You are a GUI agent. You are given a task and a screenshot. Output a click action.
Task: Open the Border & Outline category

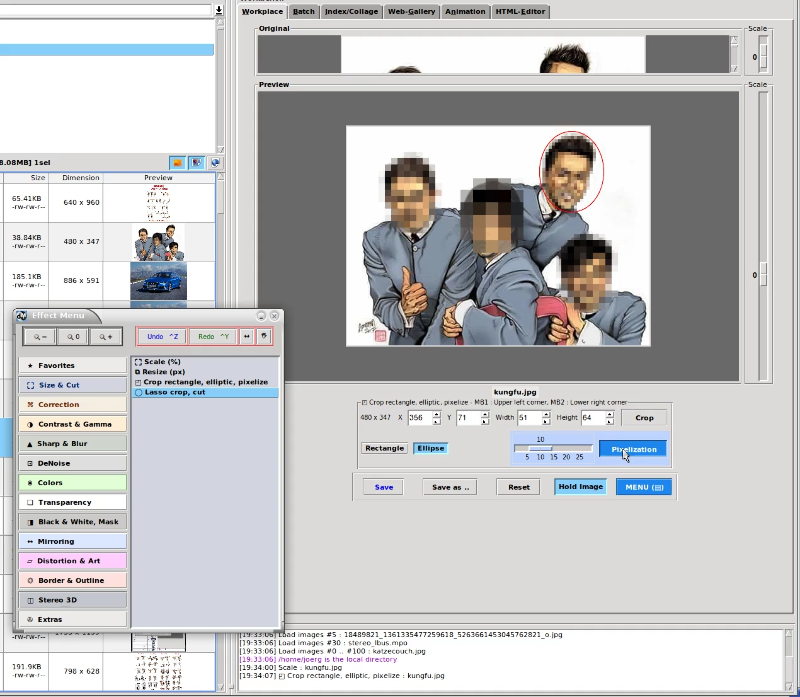click(x=72, y=580)
